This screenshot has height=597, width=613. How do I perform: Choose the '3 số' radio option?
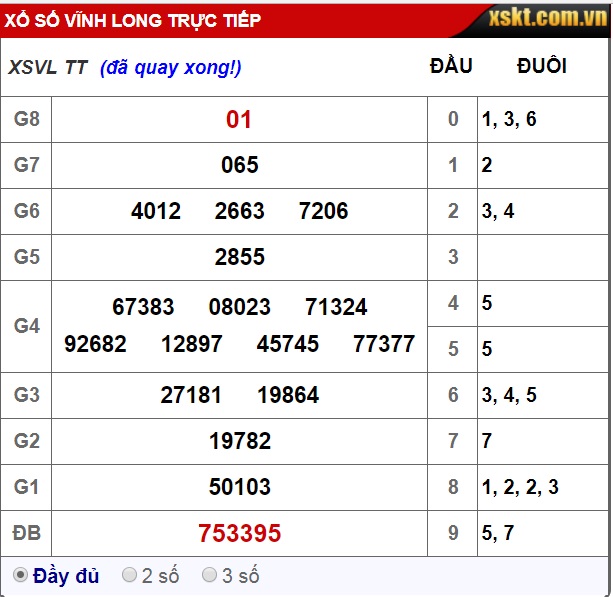(x=210, y=575)
